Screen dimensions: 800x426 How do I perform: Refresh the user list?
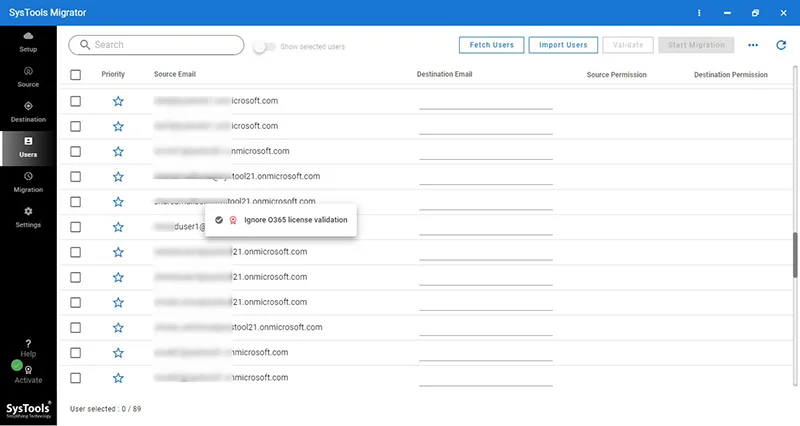781,45
